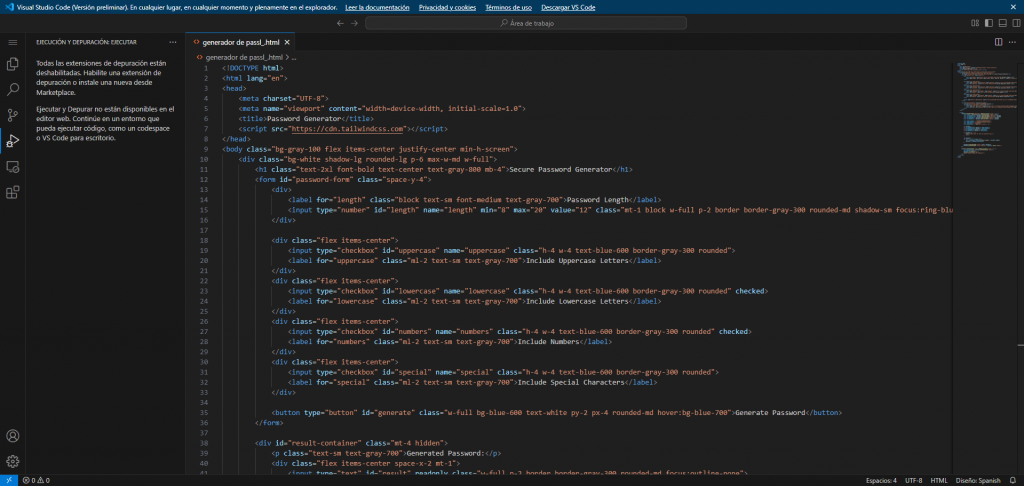
Task: Click the generador de passl_.html breadcrumb
Action: coord(244,57)
